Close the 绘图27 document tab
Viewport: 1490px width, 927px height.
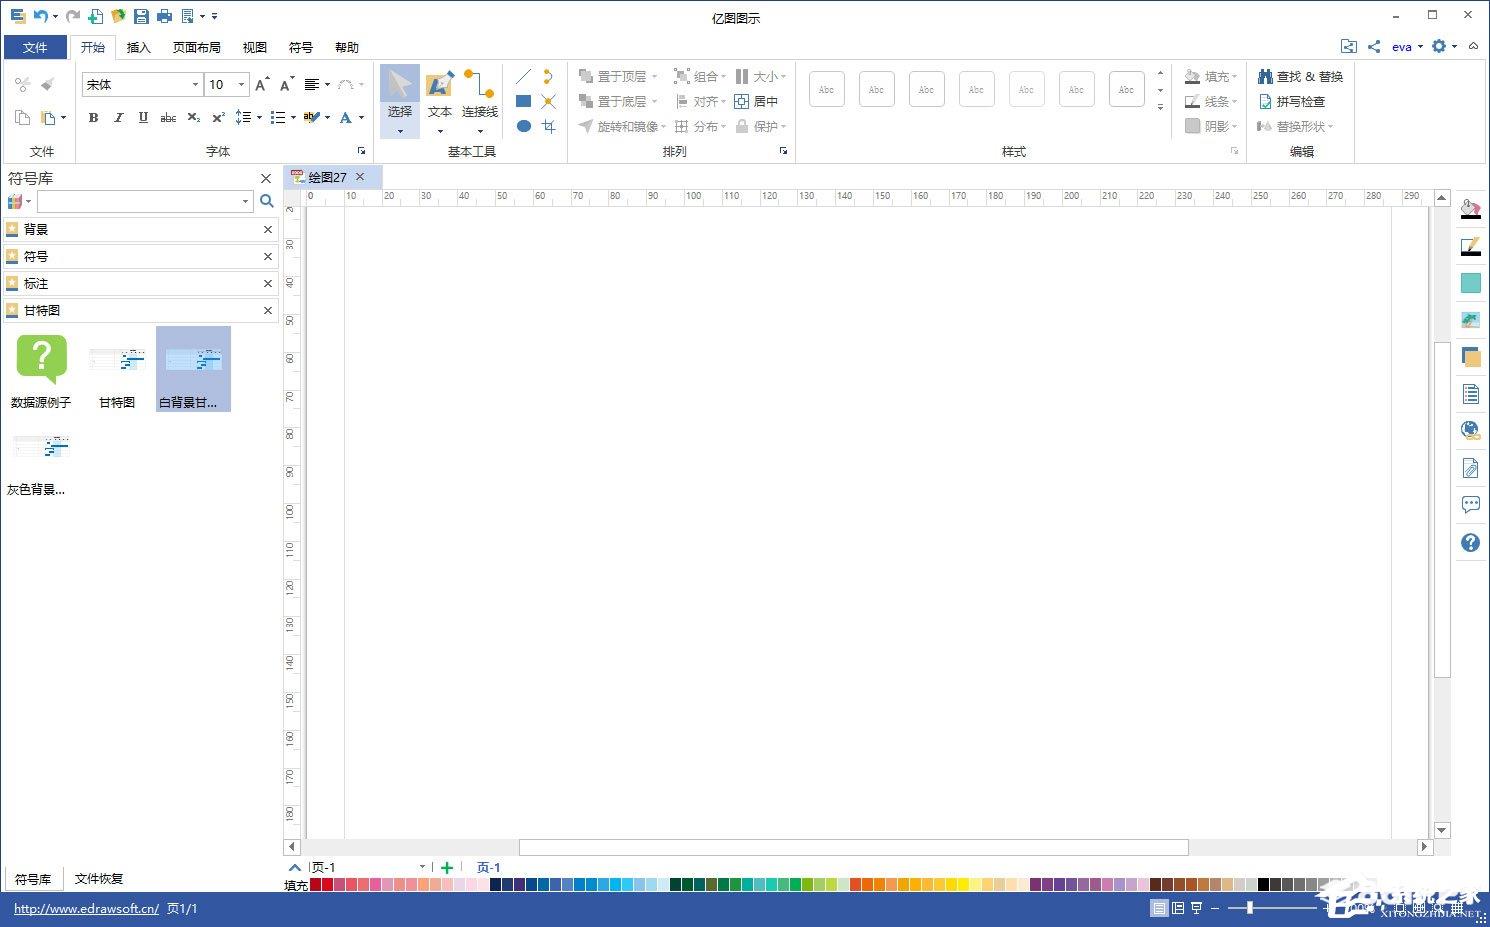click(360, 177)
